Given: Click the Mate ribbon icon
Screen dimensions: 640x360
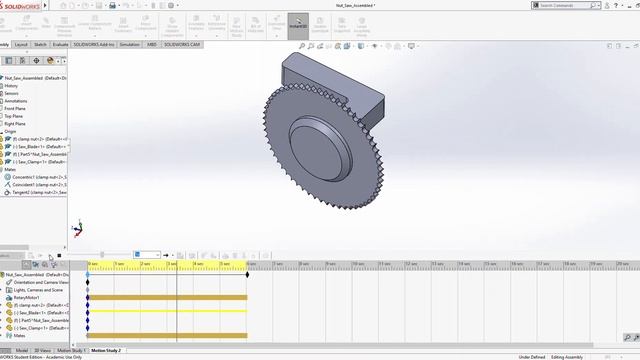Looking at the screenshot, I should point(46,22).
